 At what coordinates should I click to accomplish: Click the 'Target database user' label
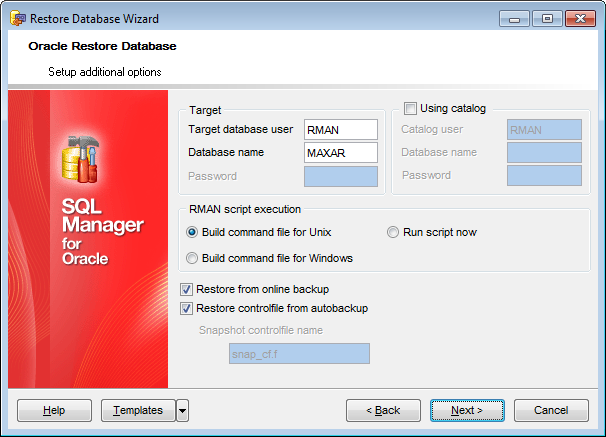pyautogui.click(x=241, y=129)
